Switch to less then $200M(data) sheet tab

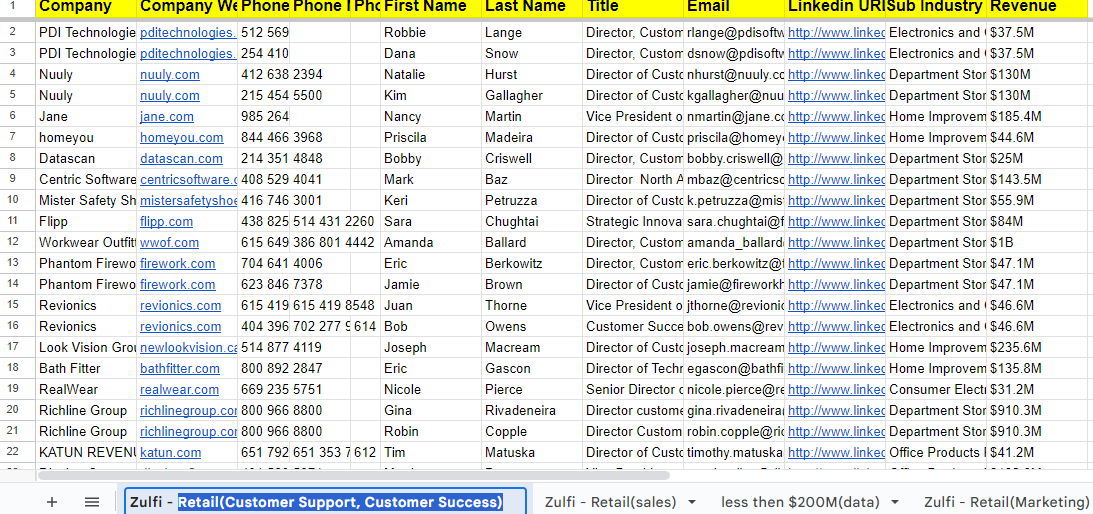tap(800, 501)
